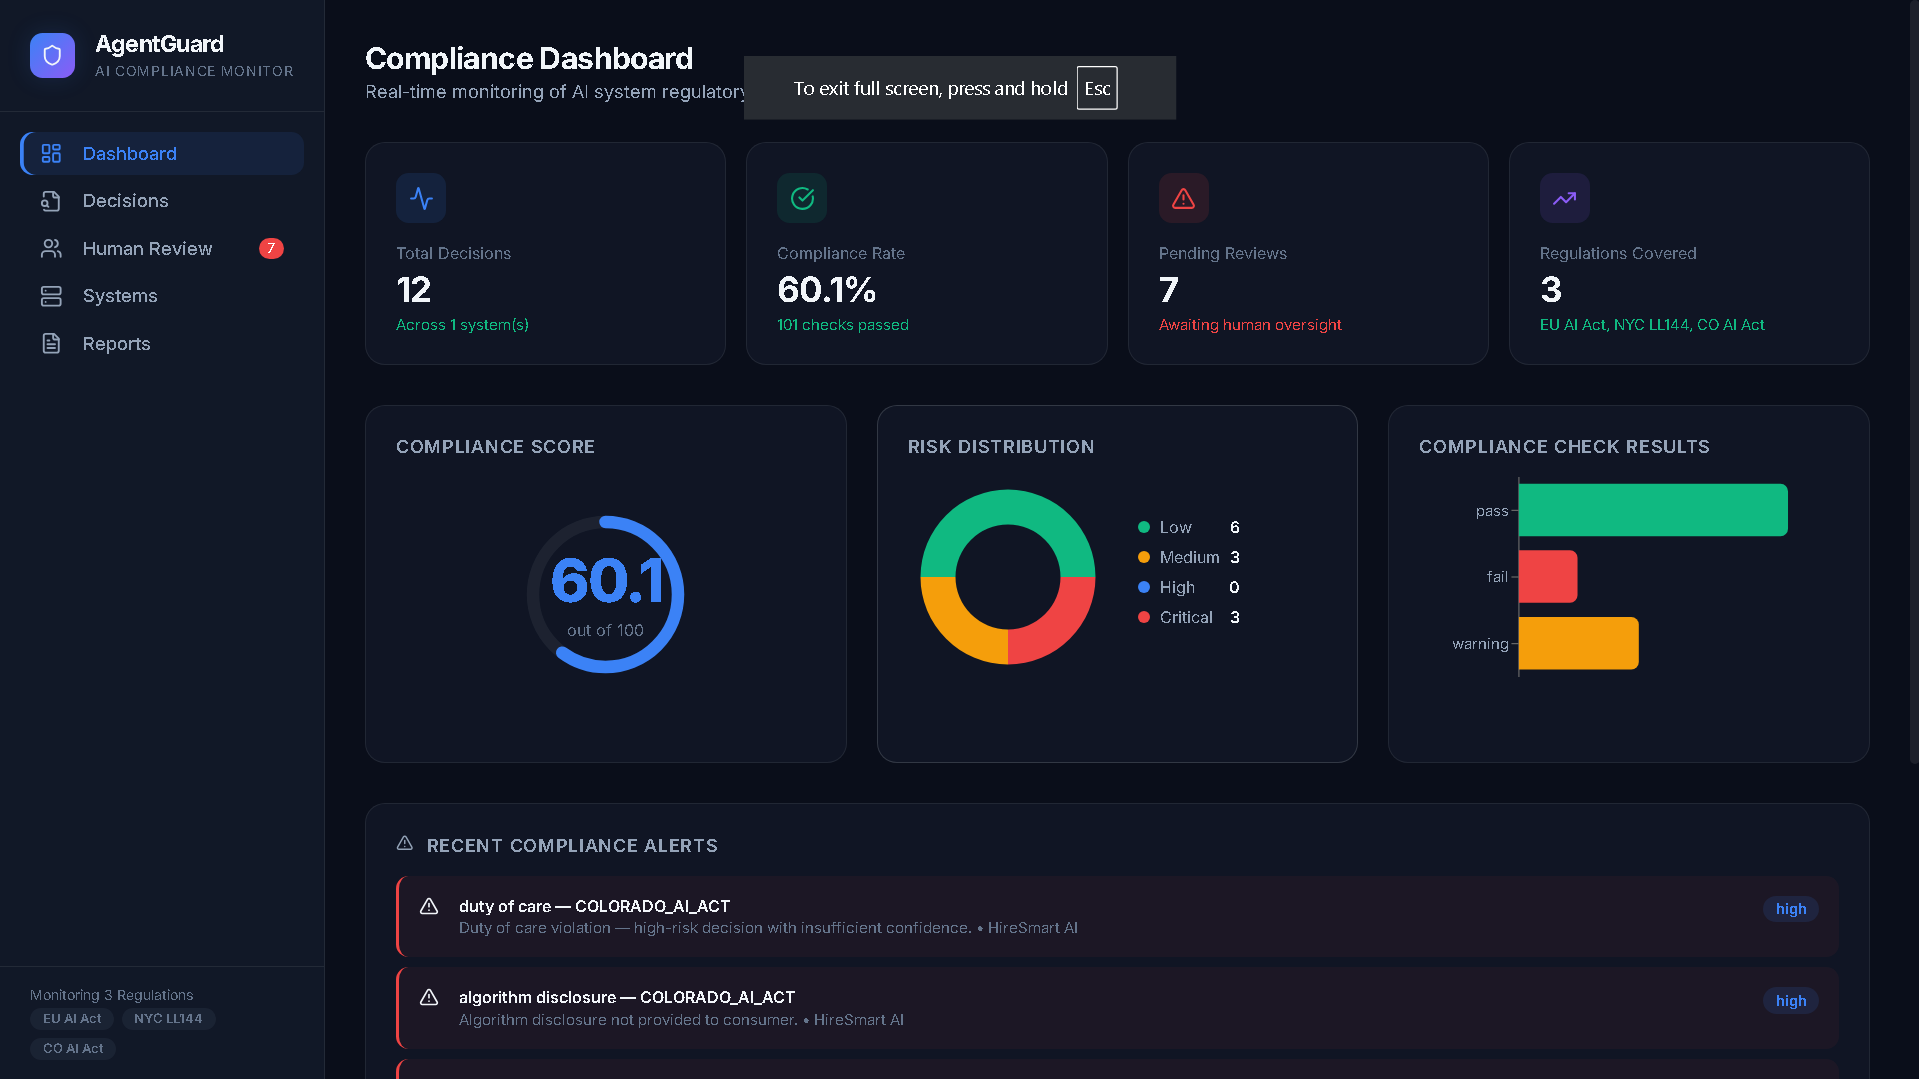The height and width of the screenshot is (1079, 1919).
Task: Click the Dashboard grid icon in sidebar
Action: tap(51, 154)
